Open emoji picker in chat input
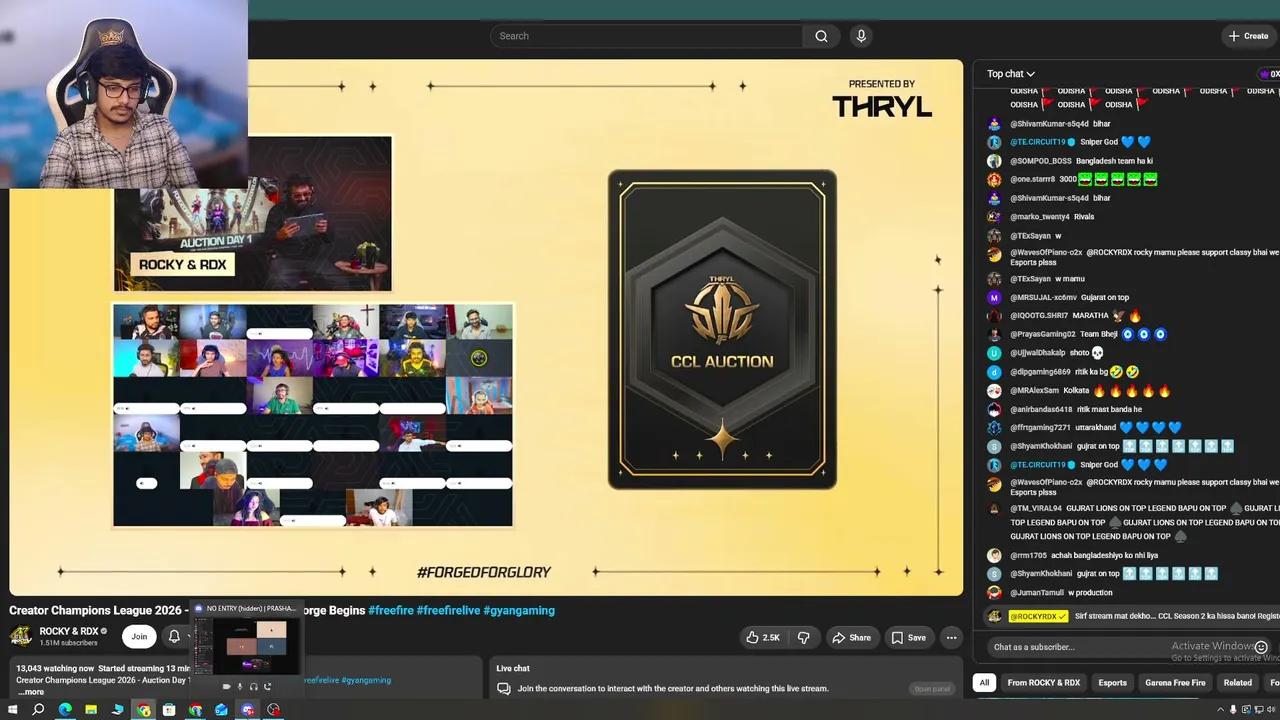Viewport: 1280px width, 720px height. coord(1261,647)
